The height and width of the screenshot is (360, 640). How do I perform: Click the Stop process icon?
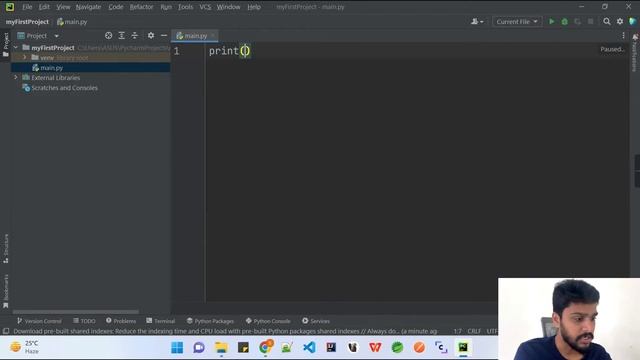(591, 22)
